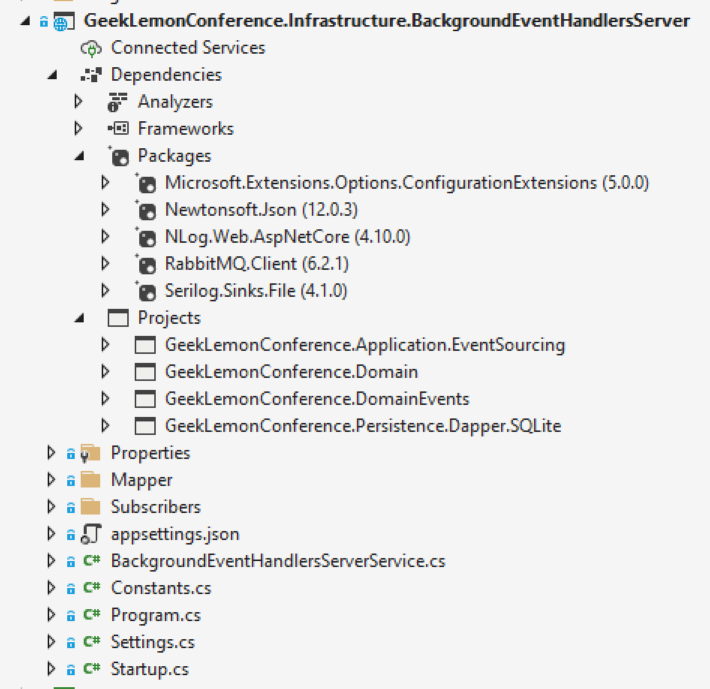710x689 pixels.
Task: Select the Packages label
Action: pos(174,156)
